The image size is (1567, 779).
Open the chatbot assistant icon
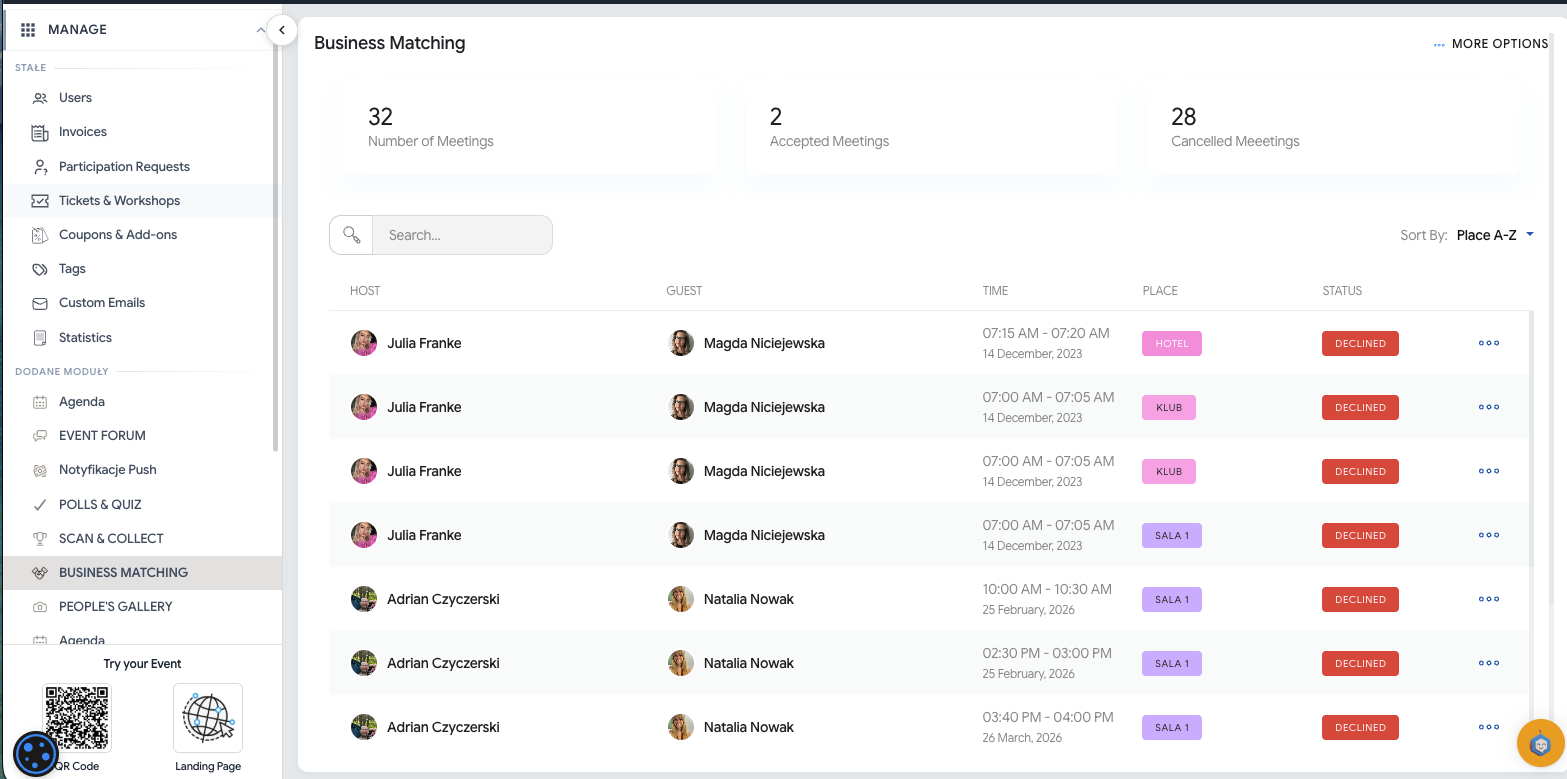coord(1540,744)
